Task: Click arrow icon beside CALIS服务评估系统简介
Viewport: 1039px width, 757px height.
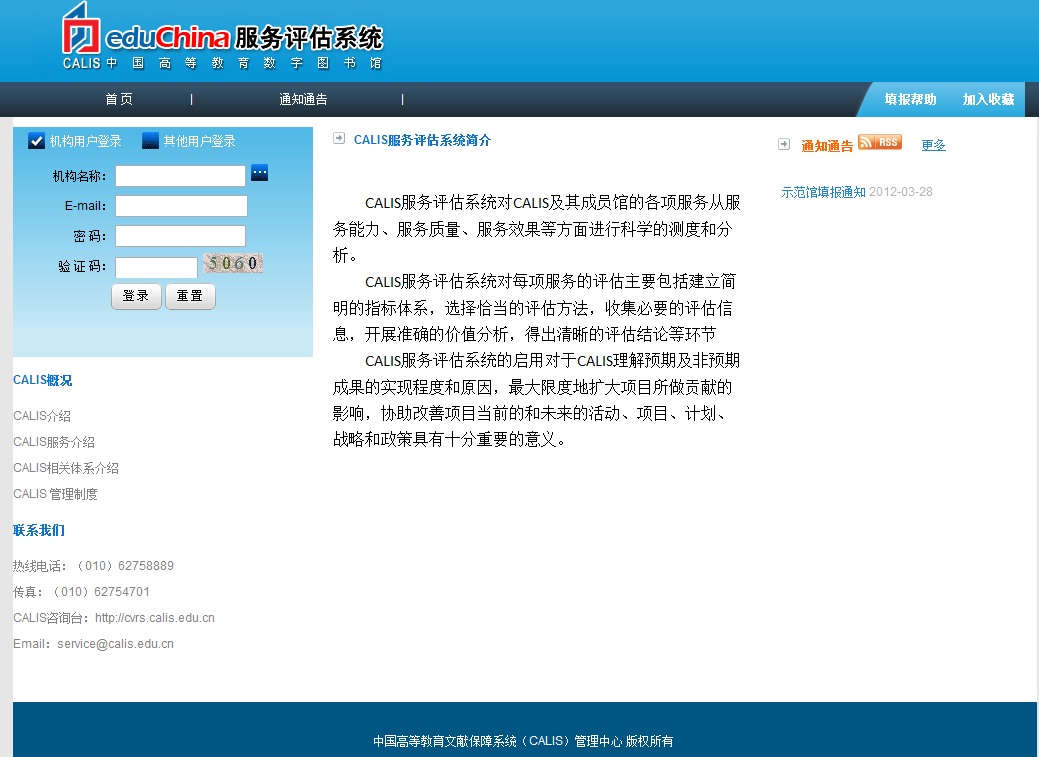Action: pos(339,138)
